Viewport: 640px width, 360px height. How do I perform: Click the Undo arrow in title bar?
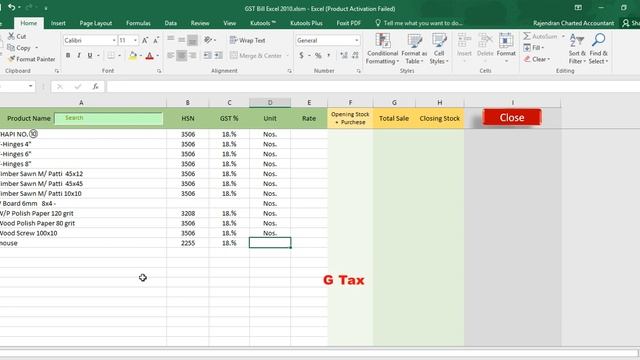click(x=11, y=7)
